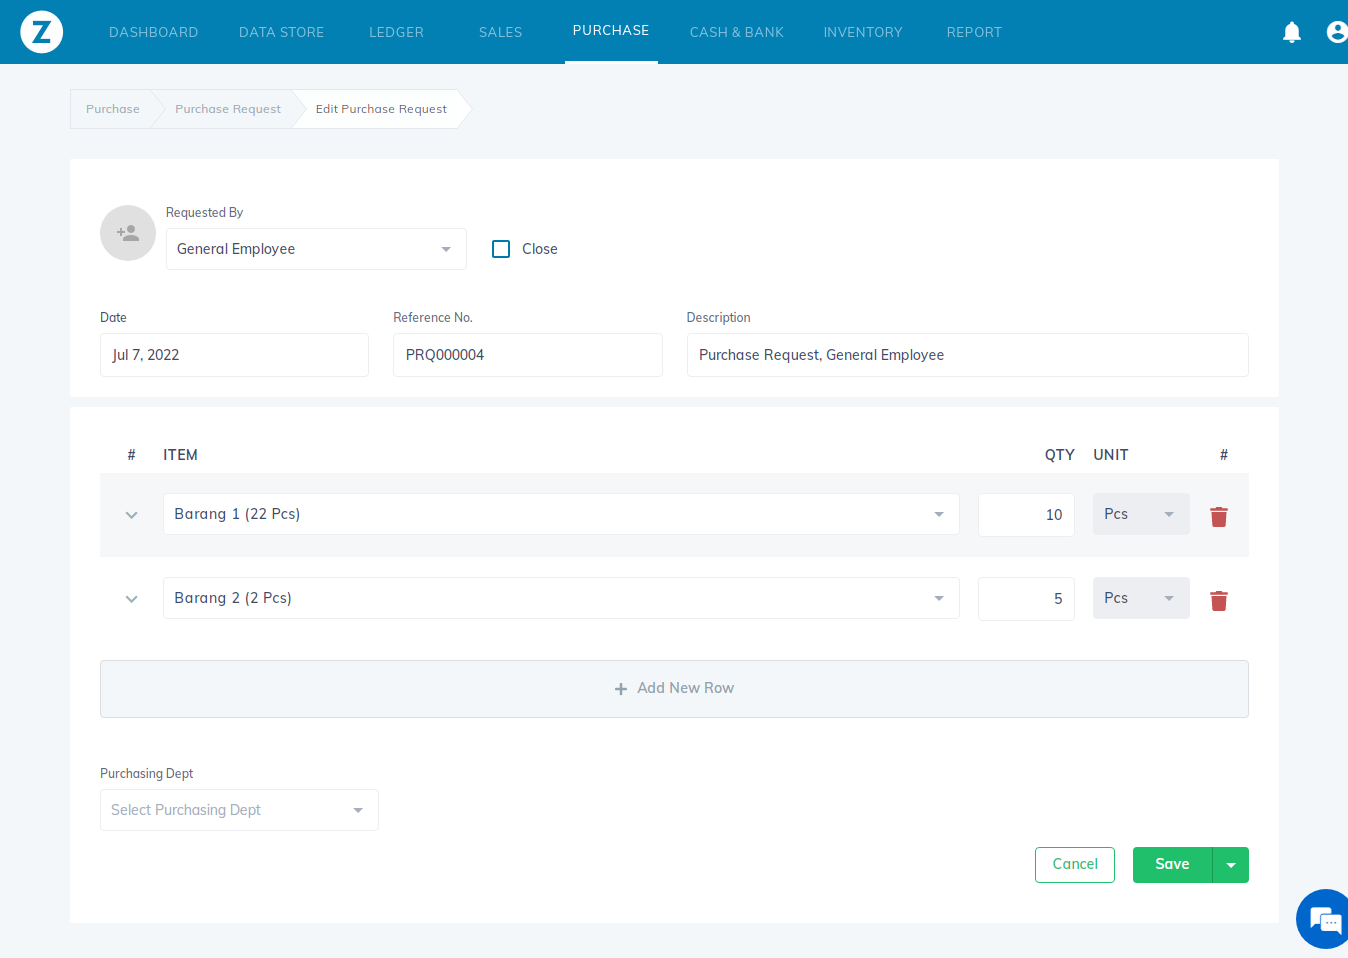Click the Cancel button
The height and width of the screenshot is (958, 1348).
(1075, 865)
